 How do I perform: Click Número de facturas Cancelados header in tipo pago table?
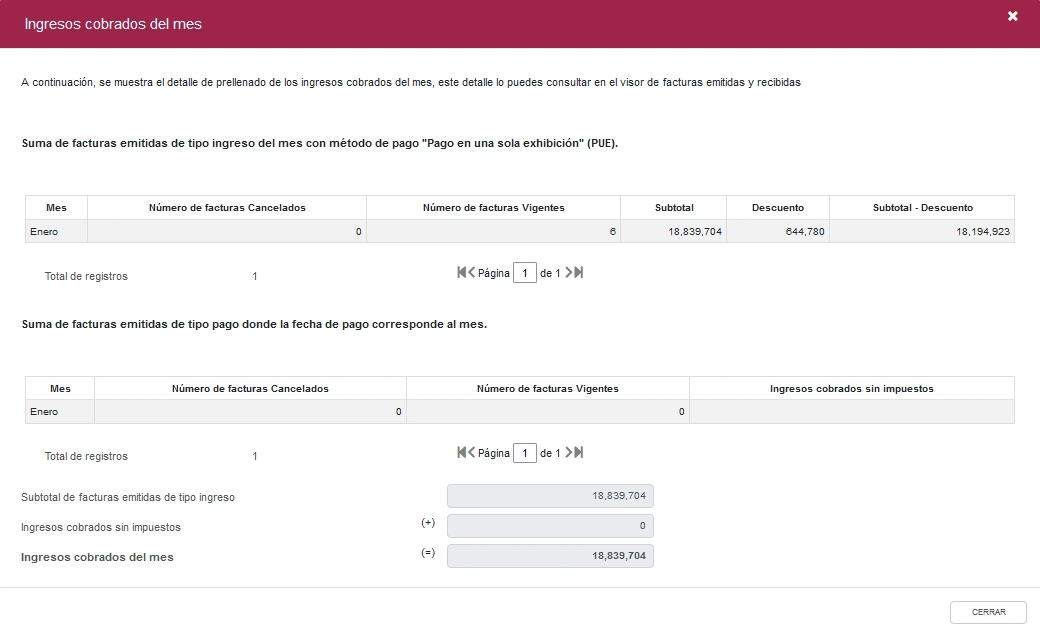(x=250, y=389)
